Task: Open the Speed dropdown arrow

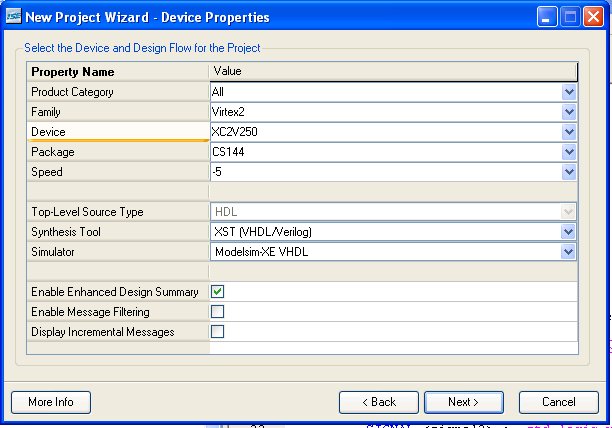Action: [x=569, y=172]
